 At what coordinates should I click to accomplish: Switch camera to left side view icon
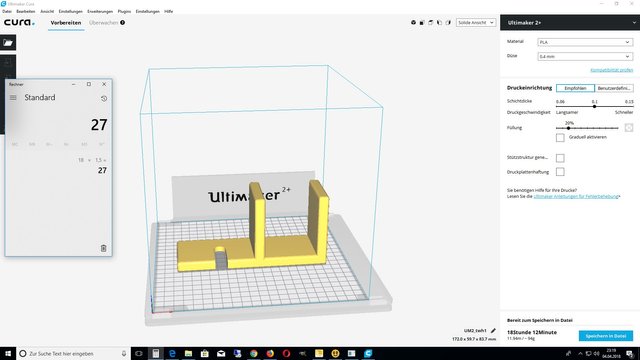tap(439, 22)
